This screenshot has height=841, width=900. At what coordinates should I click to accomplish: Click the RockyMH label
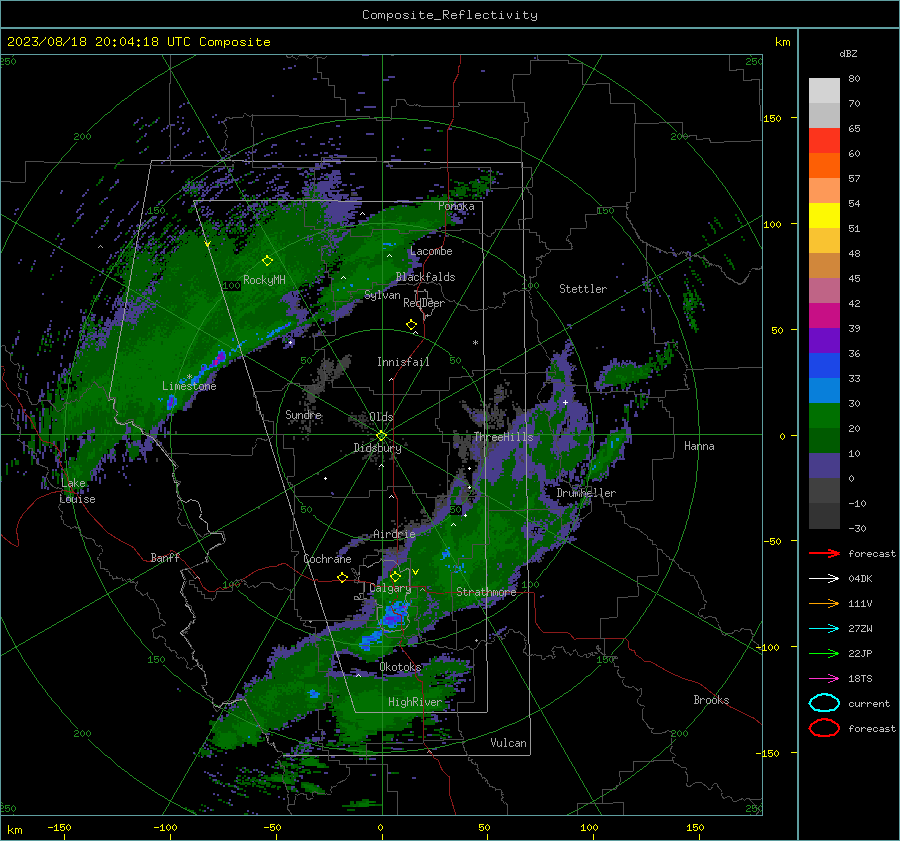point(264,280)
